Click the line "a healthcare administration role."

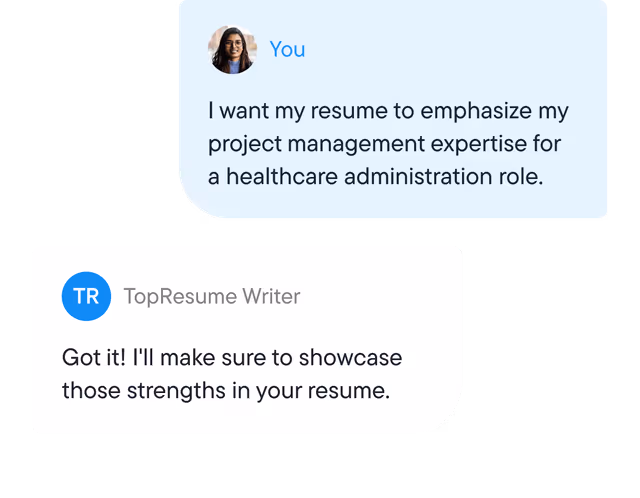click(376, 178)
